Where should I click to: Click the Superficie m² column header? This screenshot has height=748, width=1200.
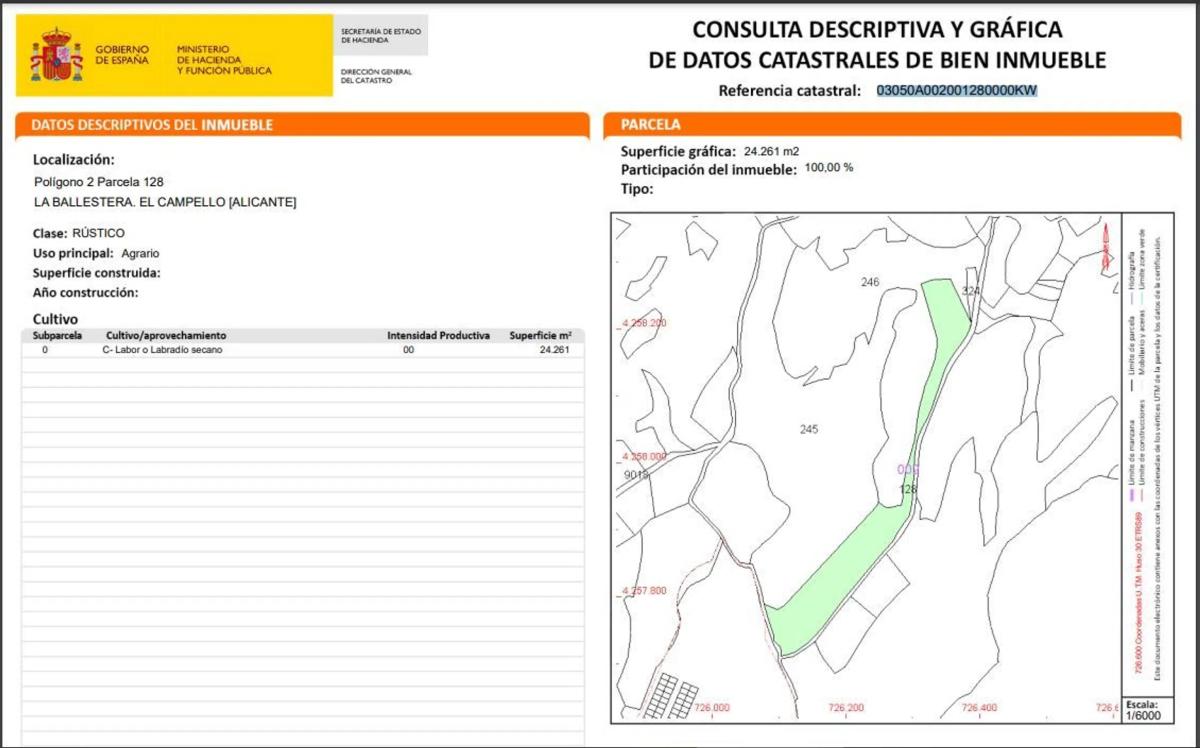click(x=539, y=336)
